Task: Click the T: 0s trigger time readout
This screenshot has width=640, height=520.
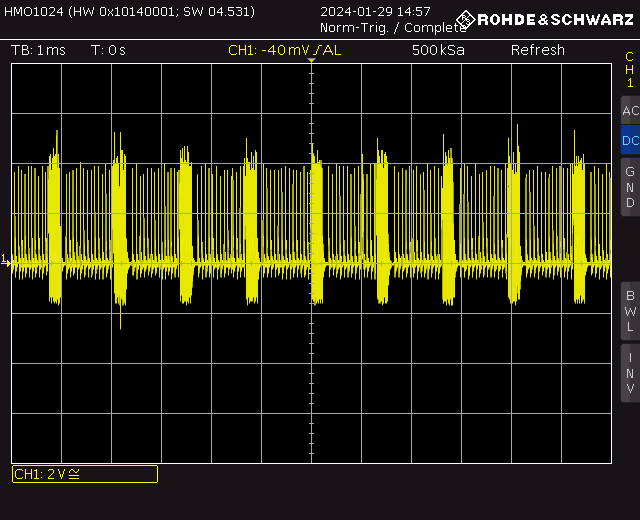Action: tap(108, 50)
